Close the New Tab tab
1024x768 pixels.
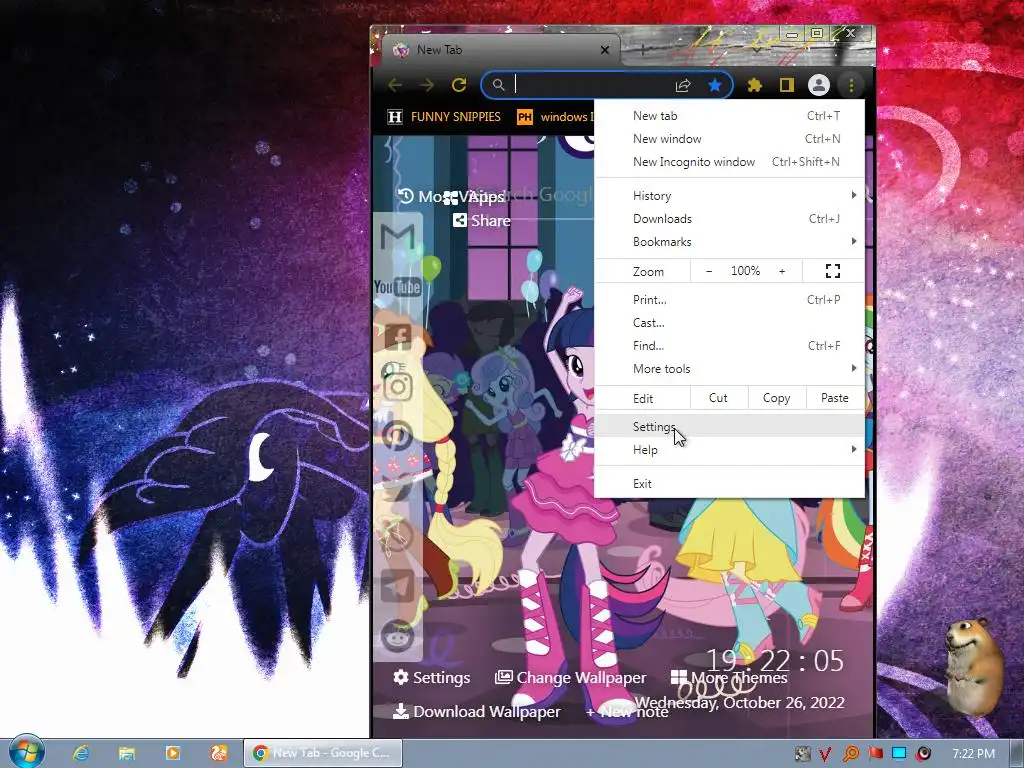pos(605,50)
